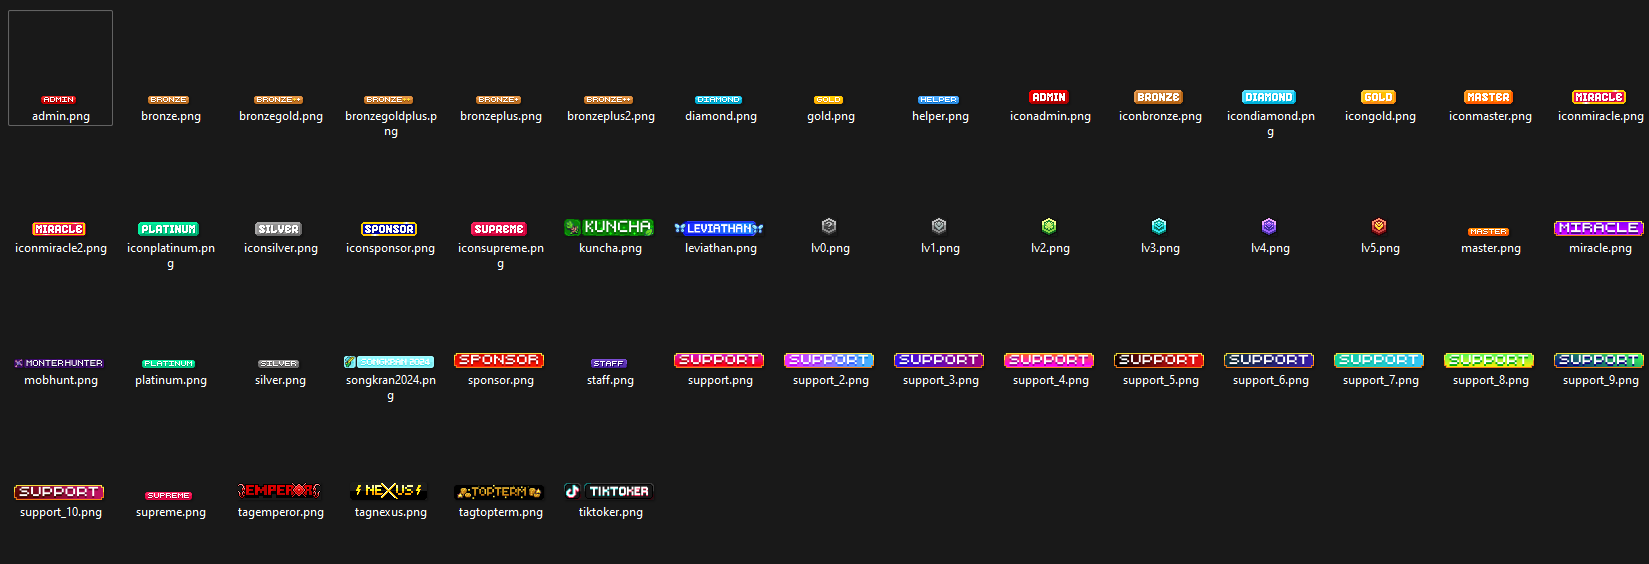Select the bronzegoldplus.png badge
The width and height of the screenshot is (1649, 564).
(389, 100)
